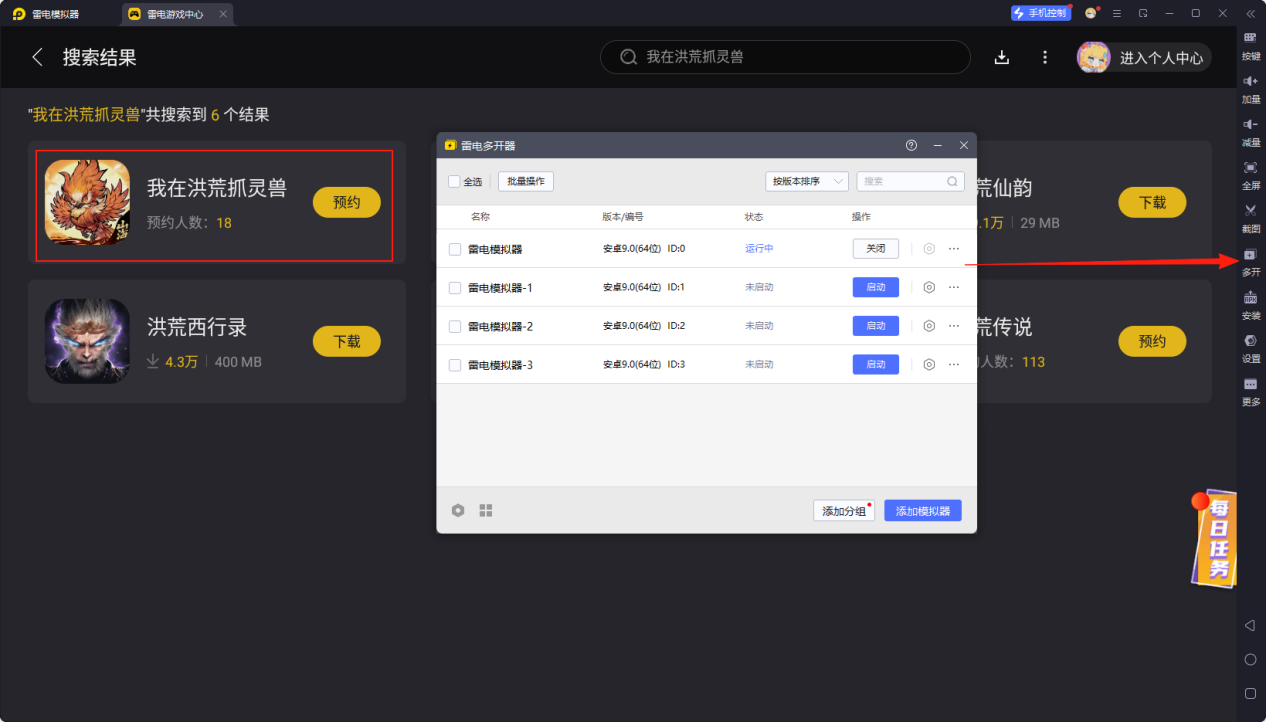Click the grid arrange icon at dialog bottom

click(486, 511)
